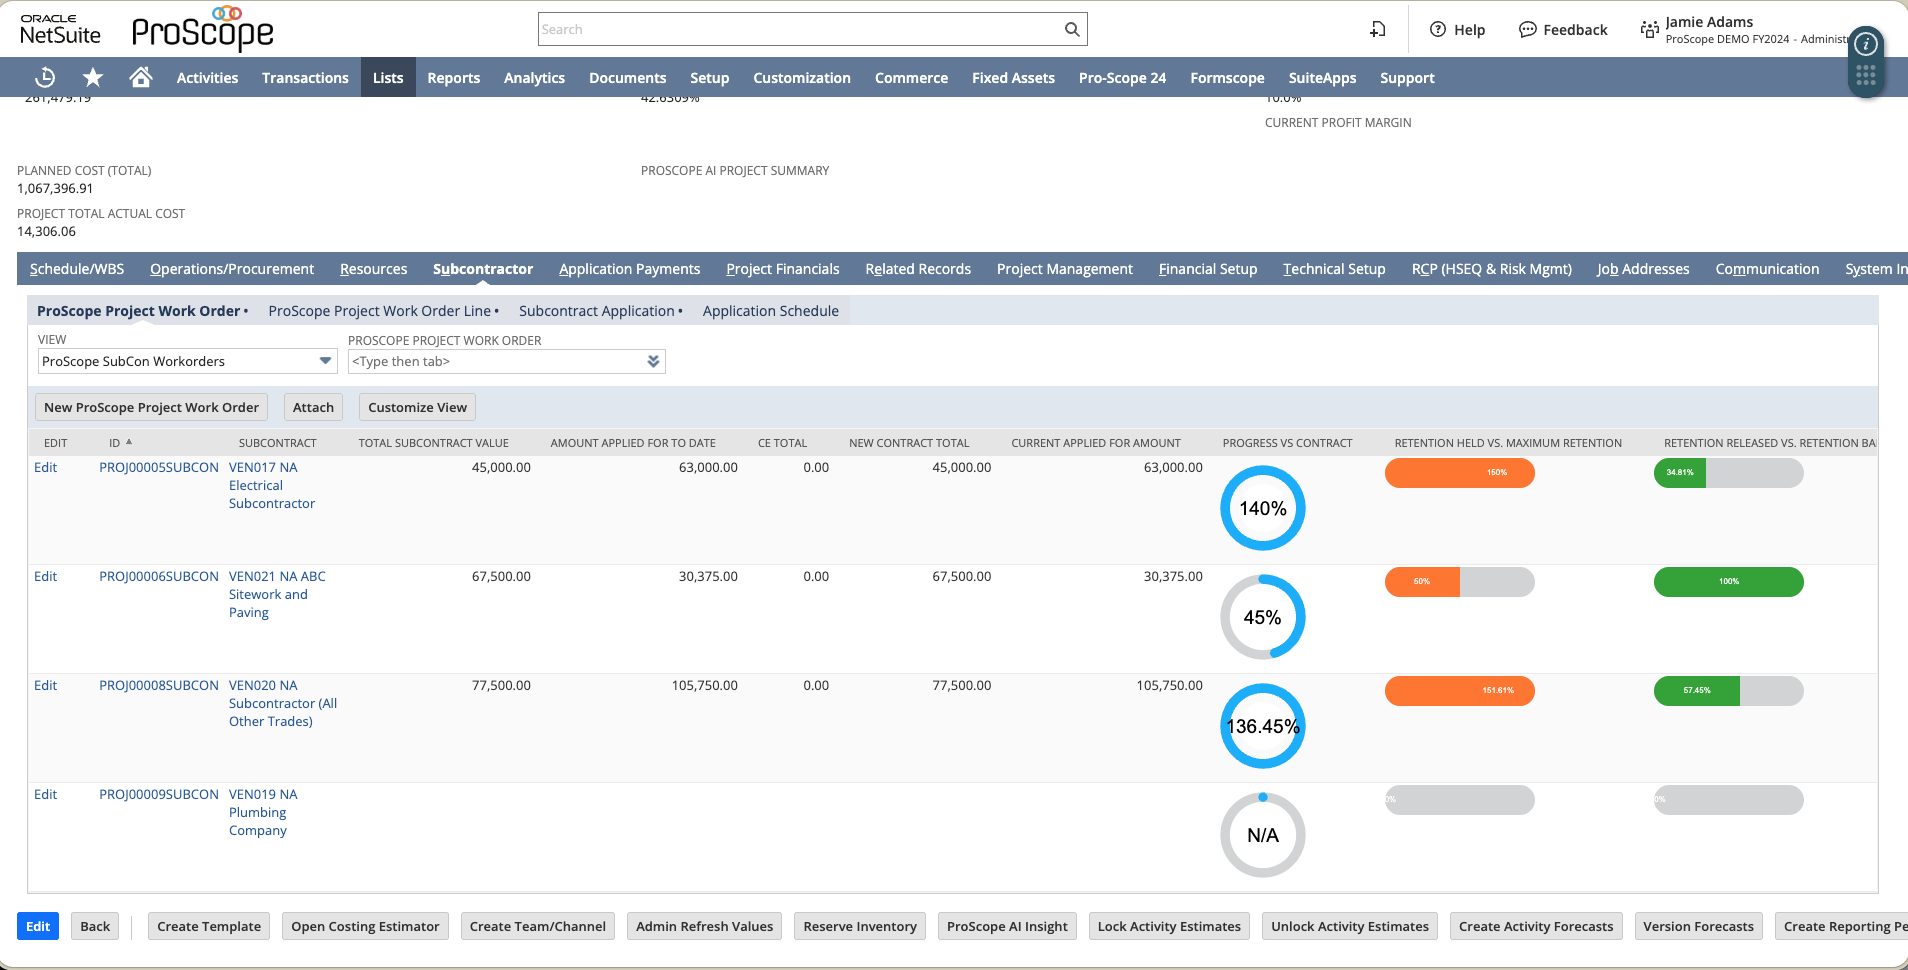Click the floating info icon
The image size is (1908, 970).
[x=1866, y=44]
